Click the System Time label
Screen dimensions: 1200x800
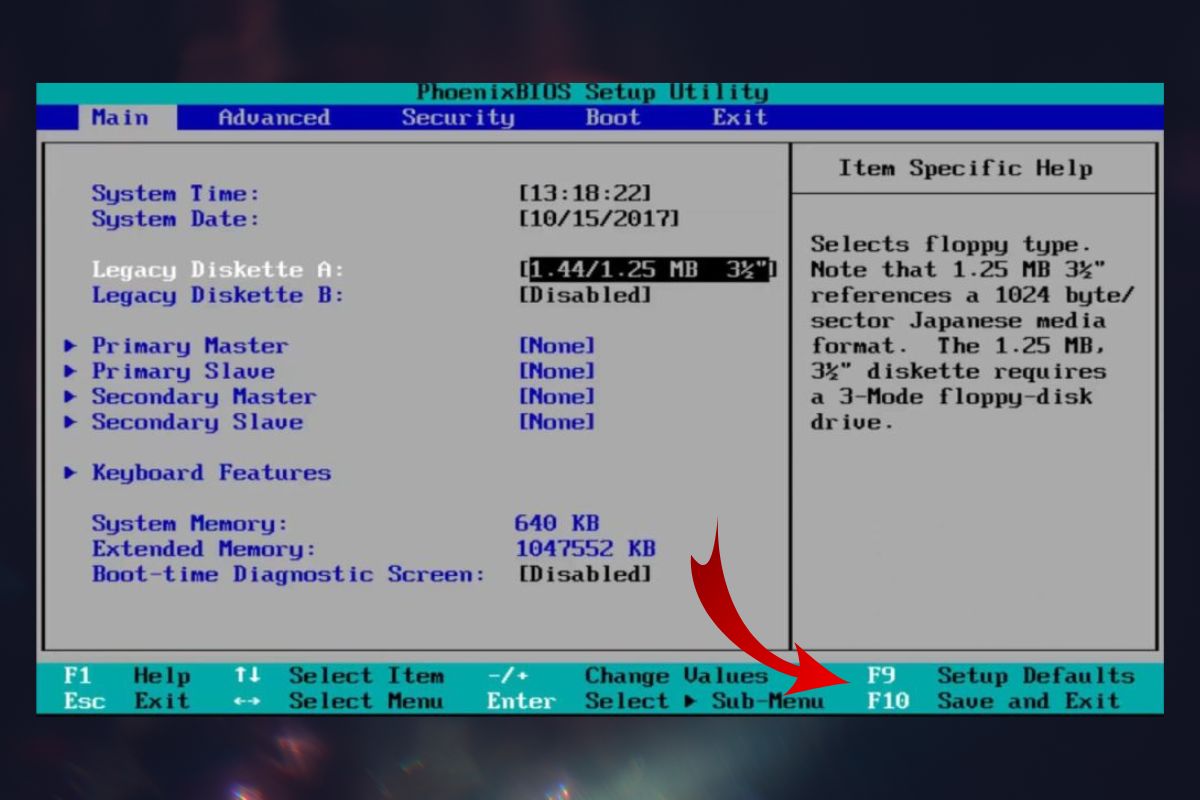click(176, 194)
